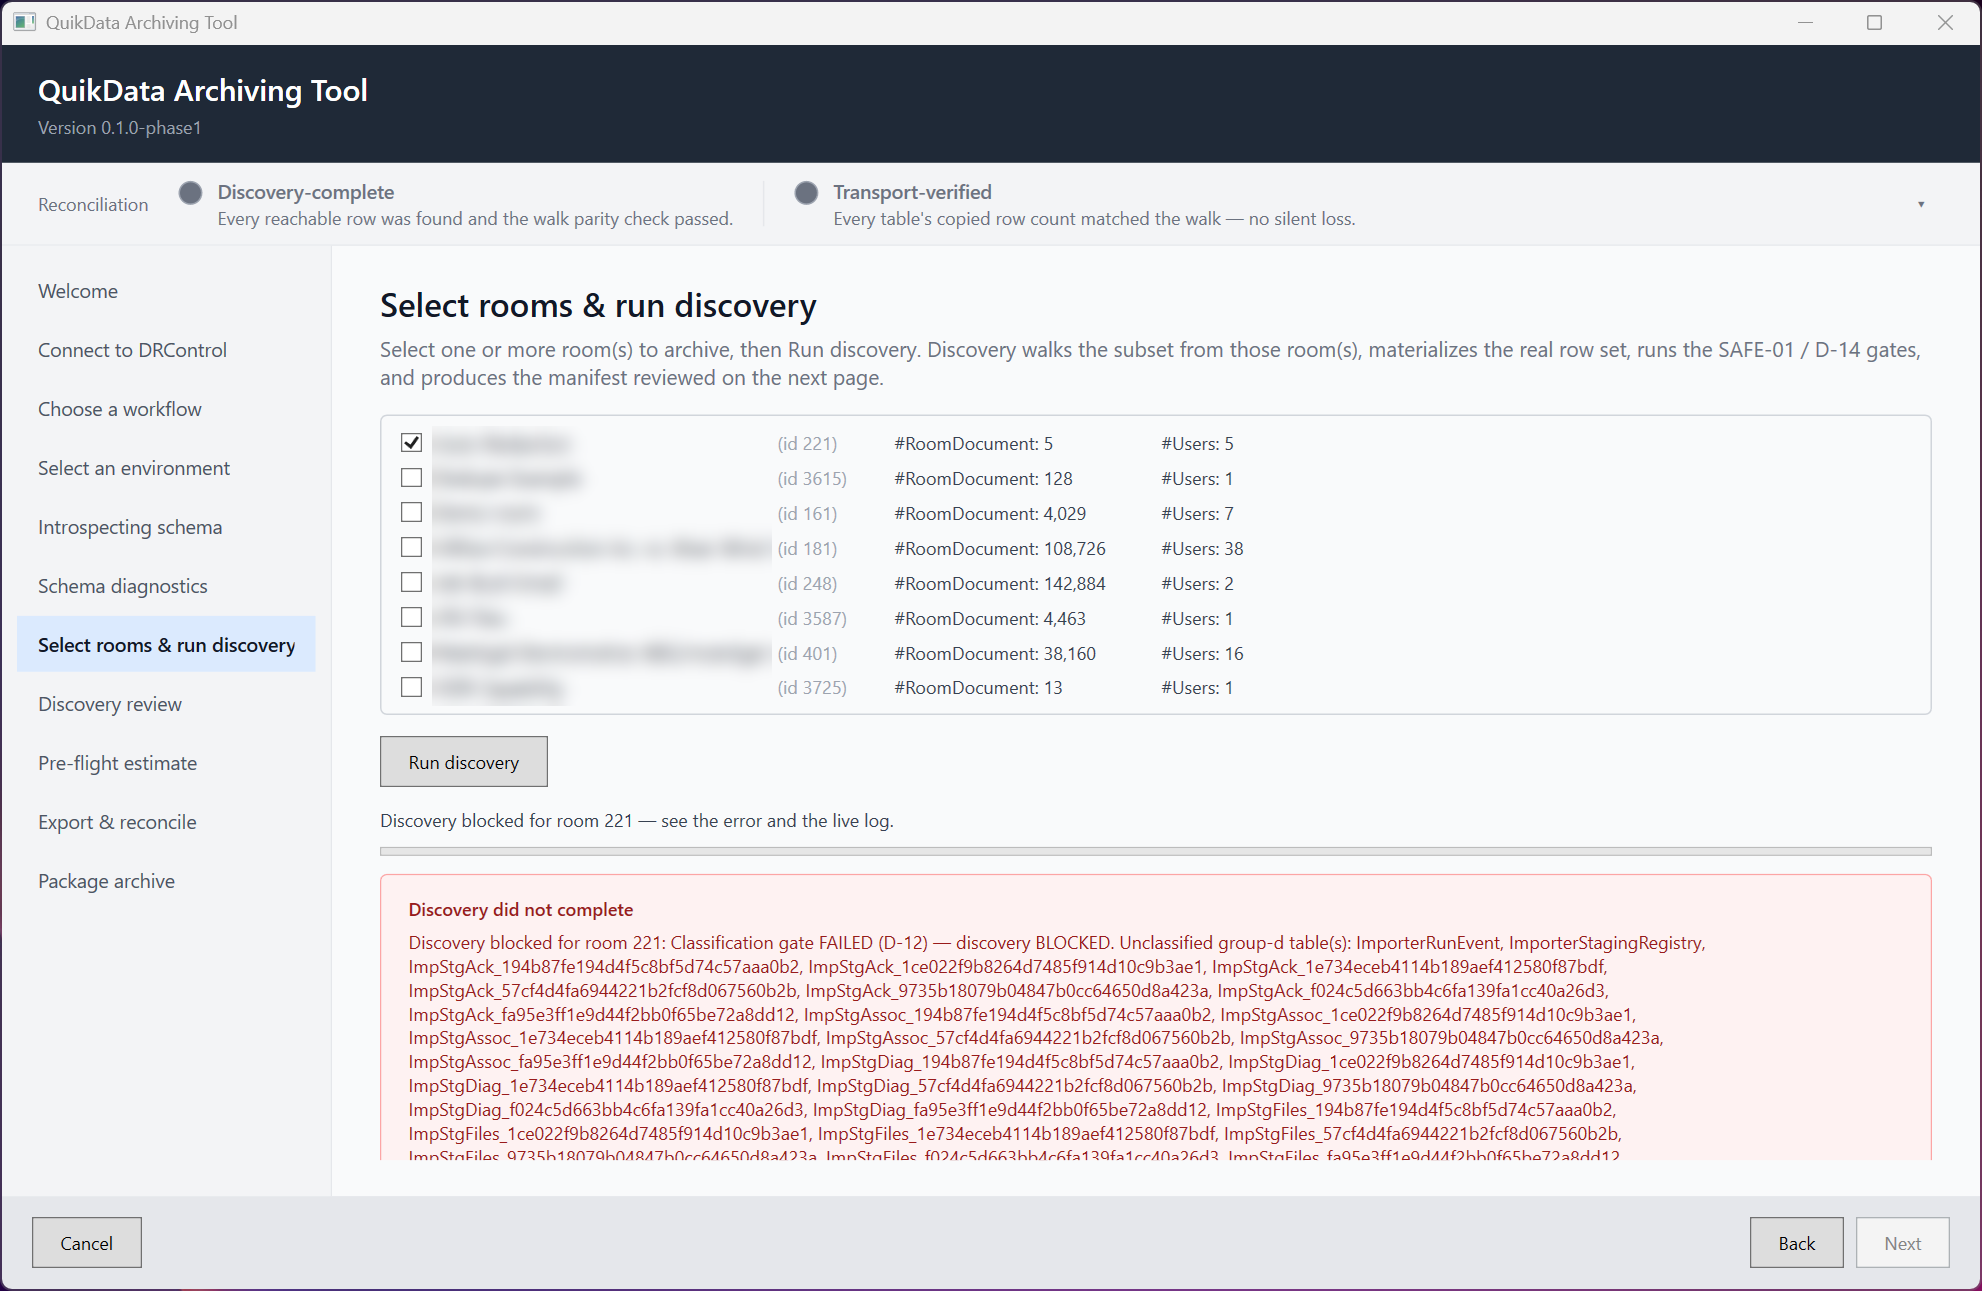The width and height of the screenshot is (1982, 1291).
Task: Expand the Reconciliation panel dropdown arrow
Action: [1921, 204]
